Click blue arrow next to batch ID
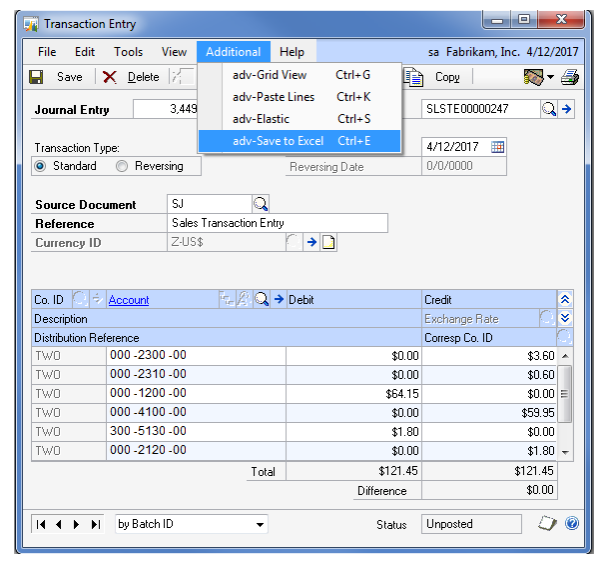 tap(567, 109)
